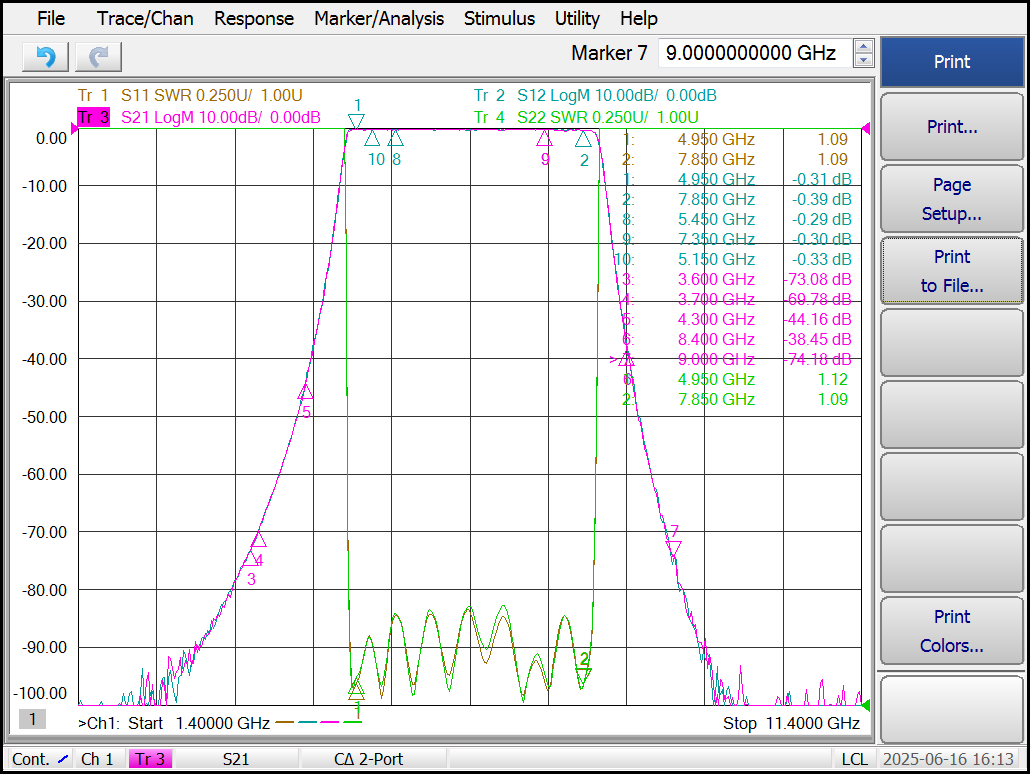Increment Marker 7 frequency with up arrow

click(x=864, y=46)
